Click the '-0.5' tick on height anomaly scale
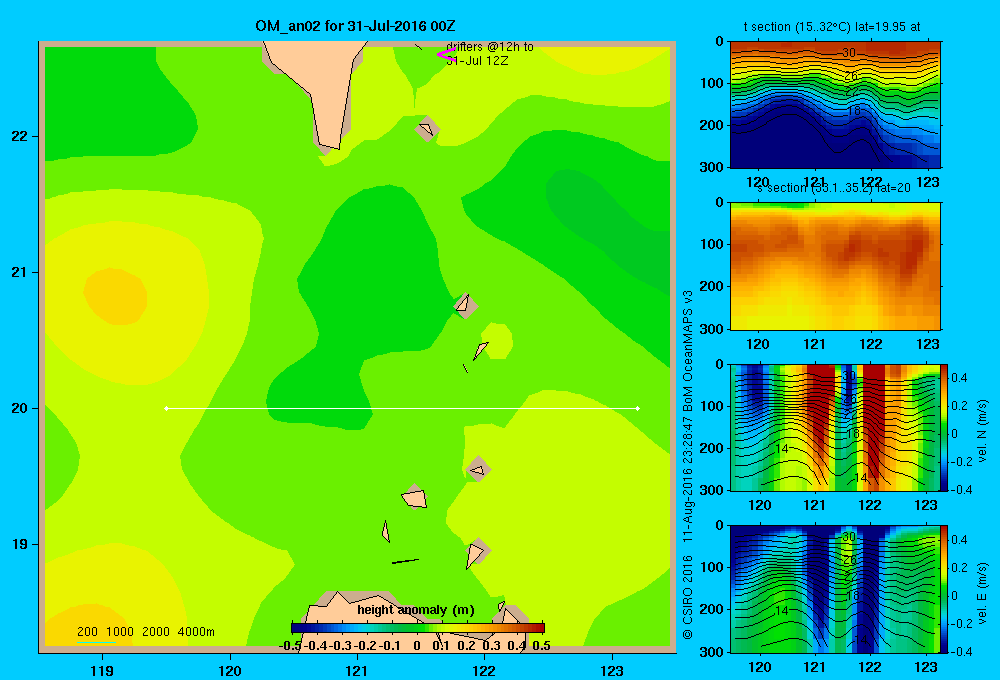This screenshot has height=680, width=1000. pos(290,646)
